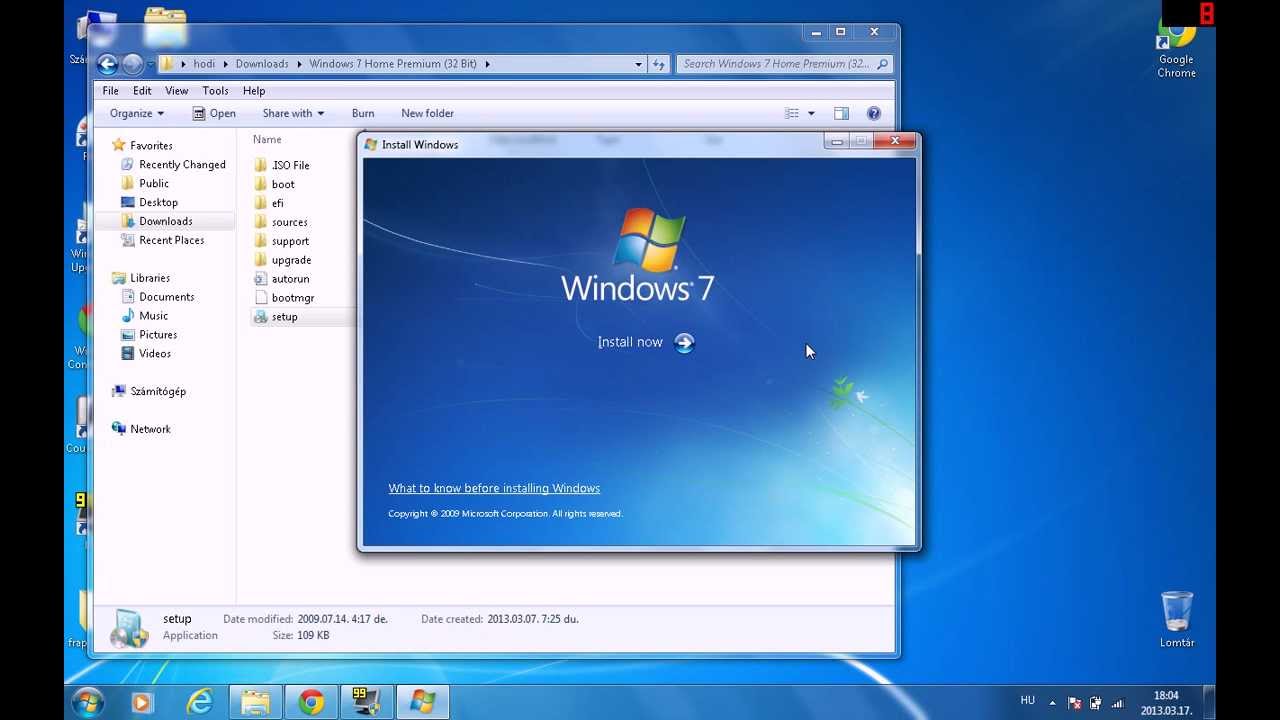Viewport: 1280px width, 720px height.
Task: Select the Videos library
Action: pos(155,354)
